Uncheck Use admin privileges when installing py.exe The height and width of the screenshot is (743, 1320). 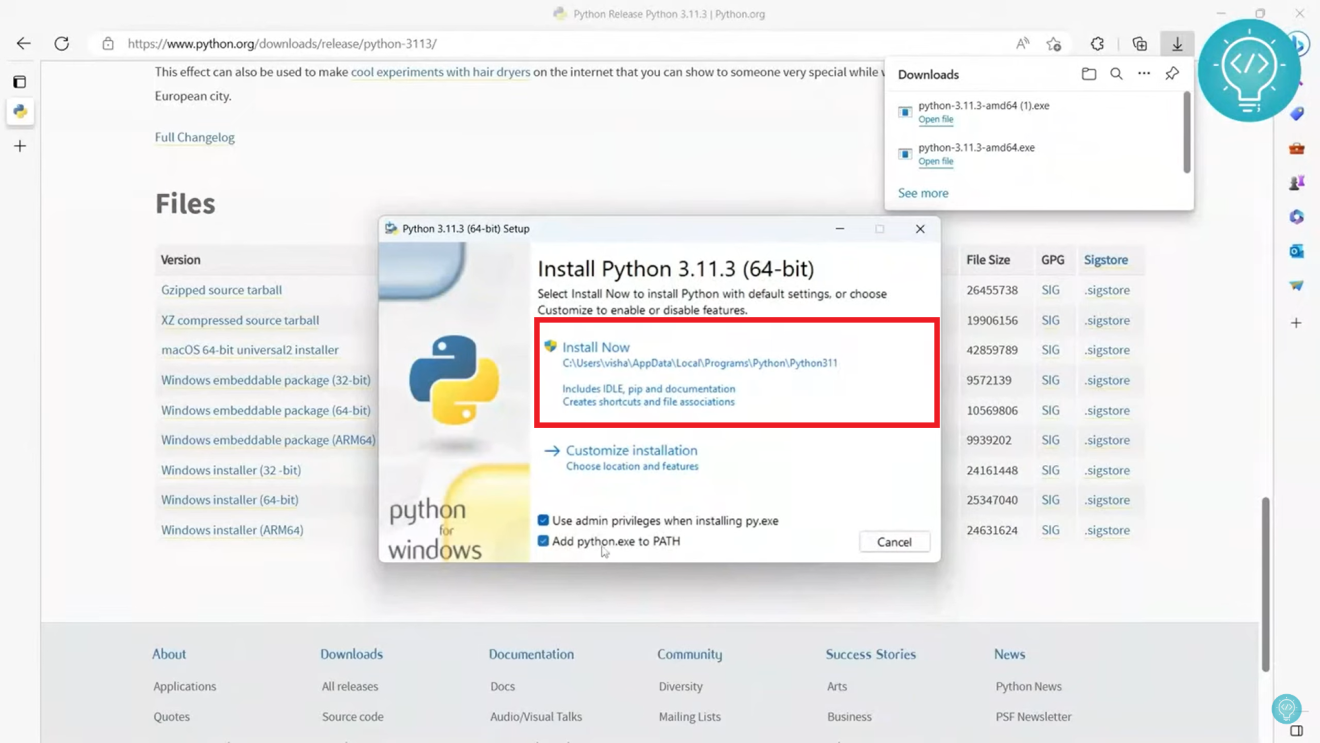(x=543, y=520)
